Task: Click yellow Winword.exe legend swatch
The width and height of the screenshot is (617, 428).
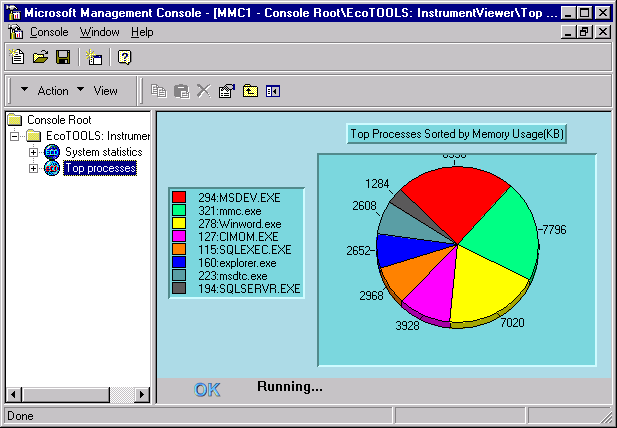Action: 179,223
